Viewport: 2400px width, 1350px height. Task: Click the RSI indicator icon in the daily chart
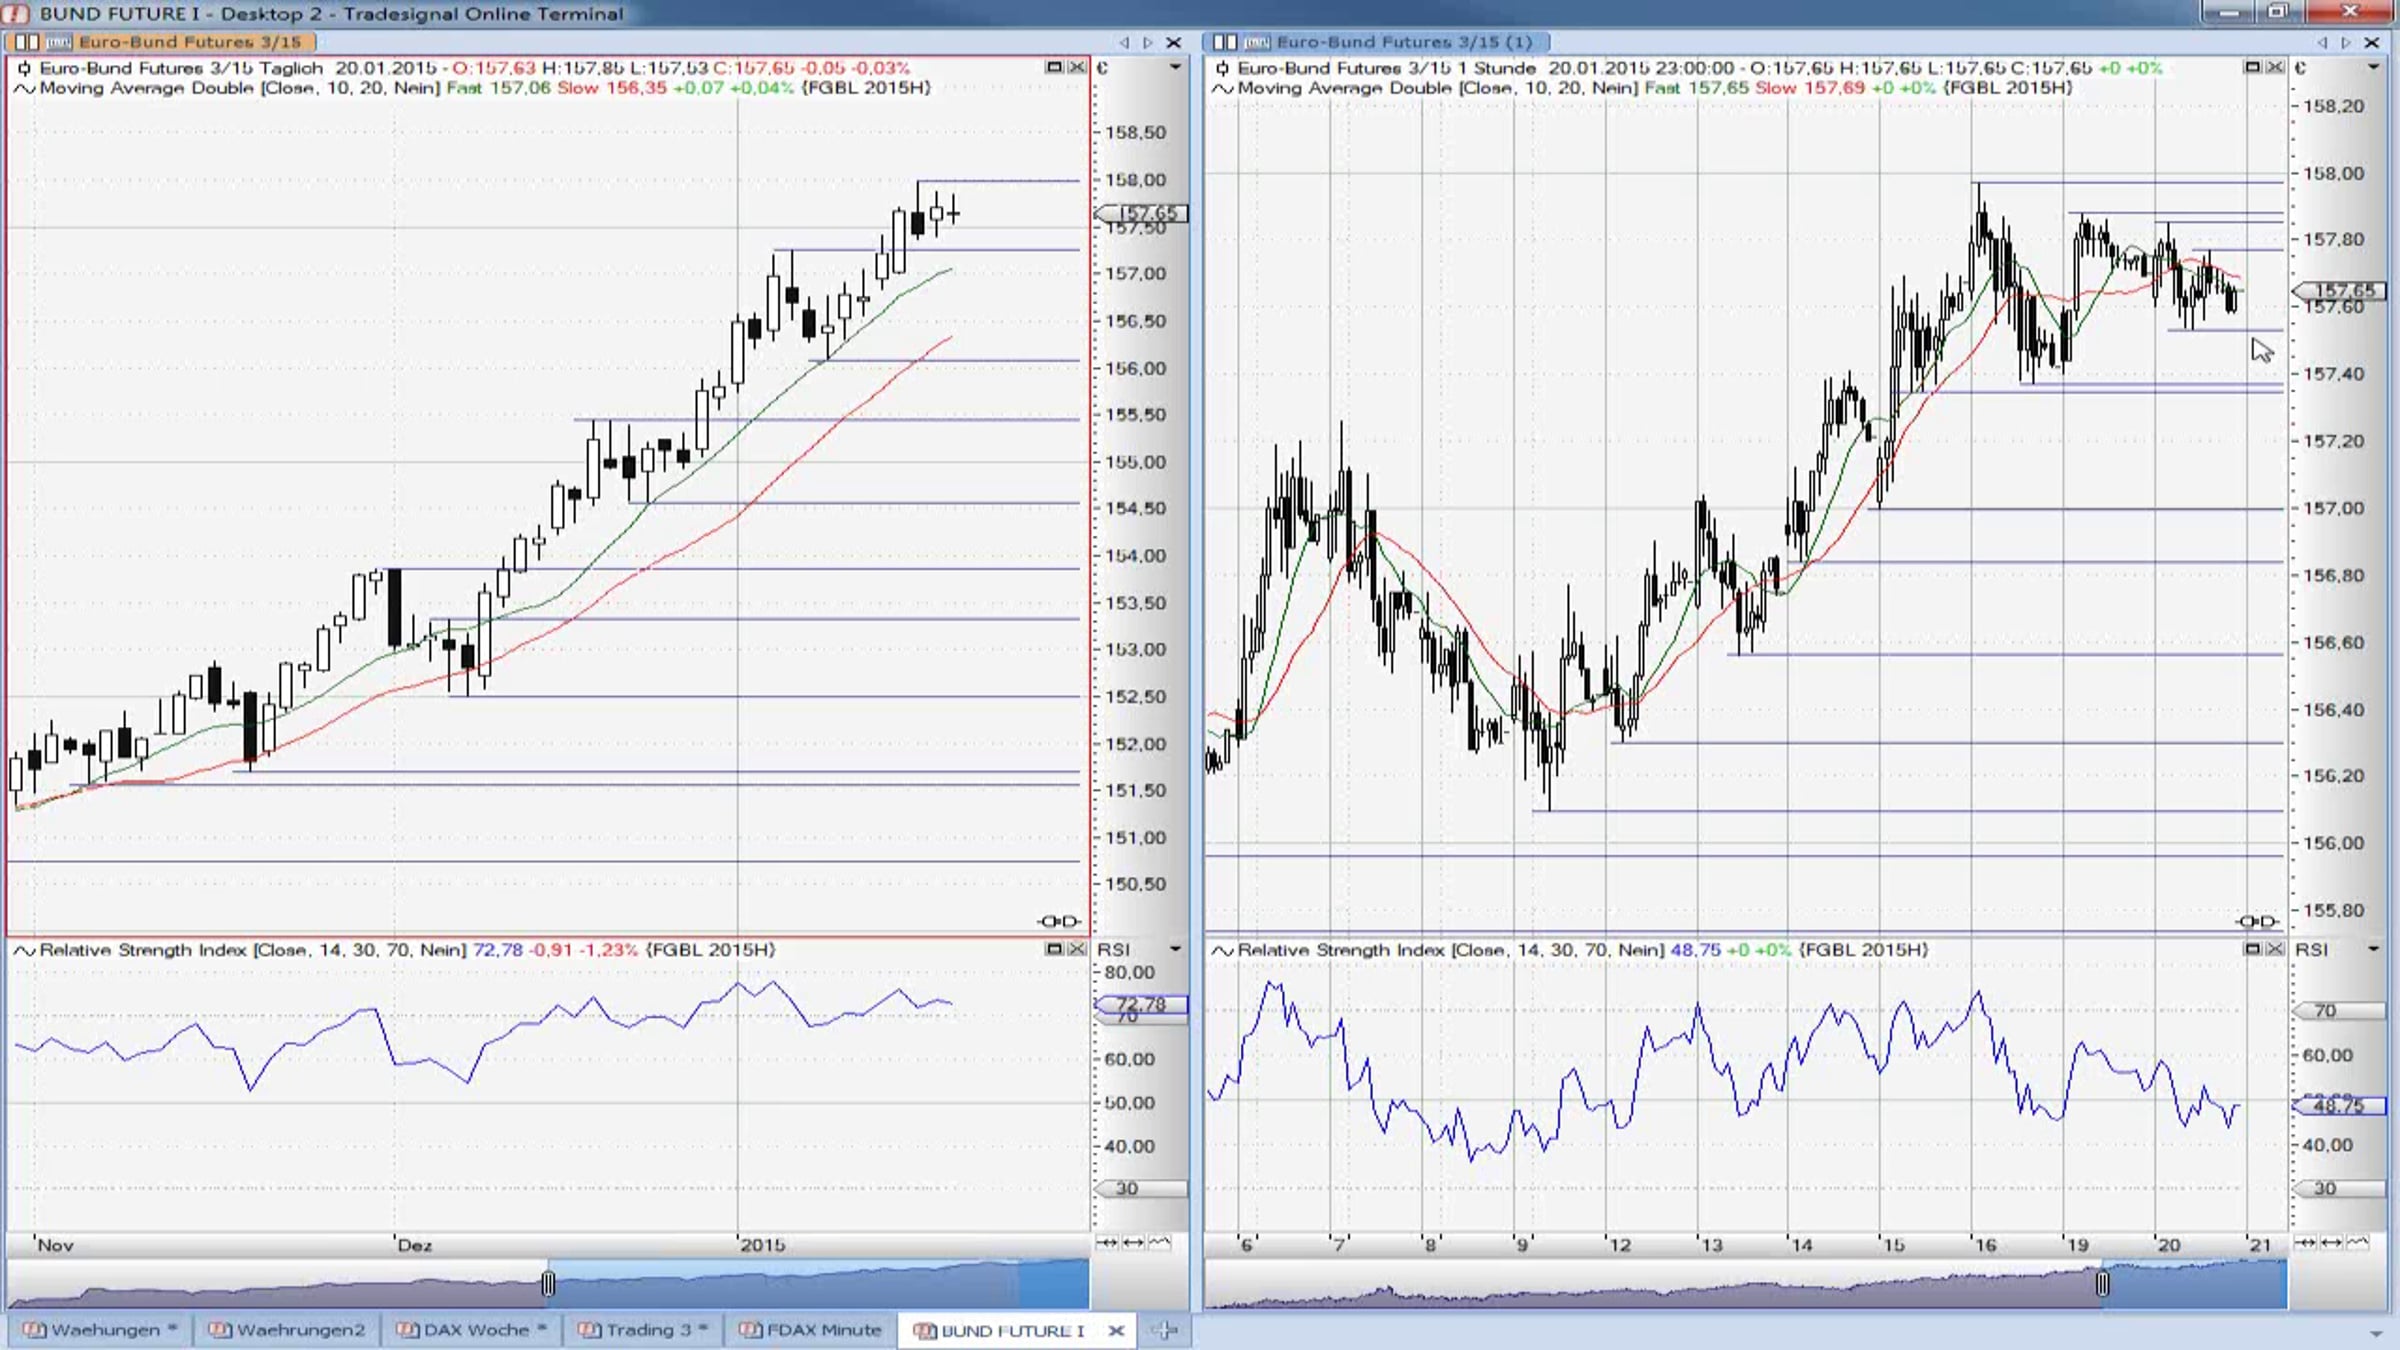pos(24,950)
